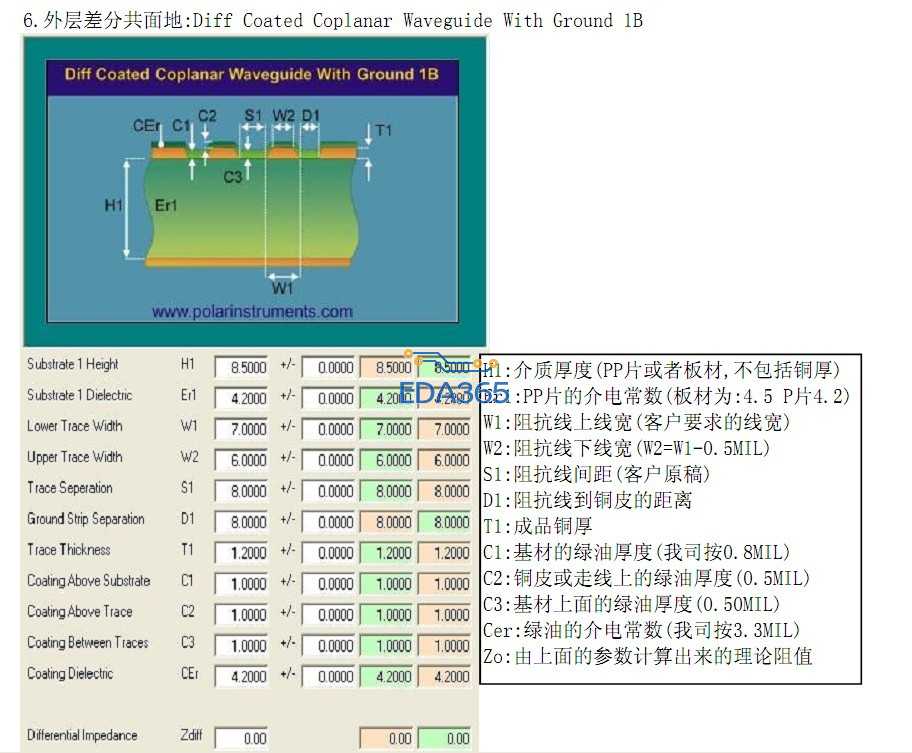Screen dimensions: 912x753
Task: Click the D1 minimum value cell 8.0000
Action: click(x=386, y=522)
